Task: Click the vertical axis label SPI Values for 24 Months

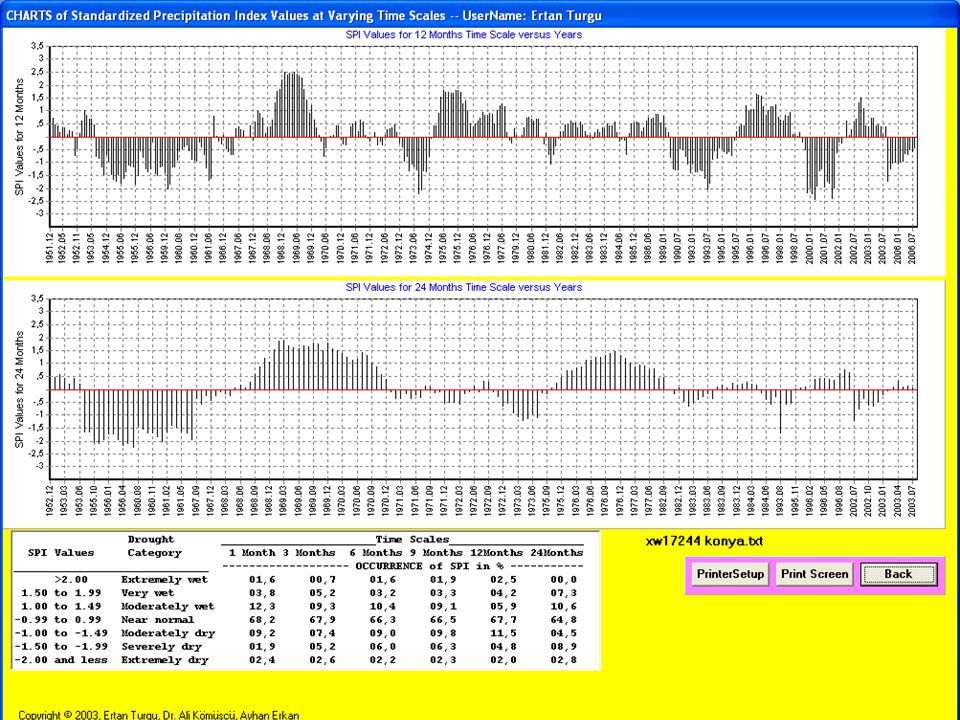Action: click(x=20, y=389)
